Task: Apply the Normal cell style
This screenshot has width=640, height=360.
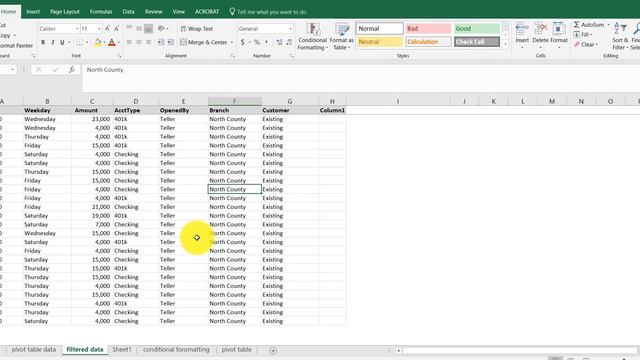Action: click(x=380, y=29)
